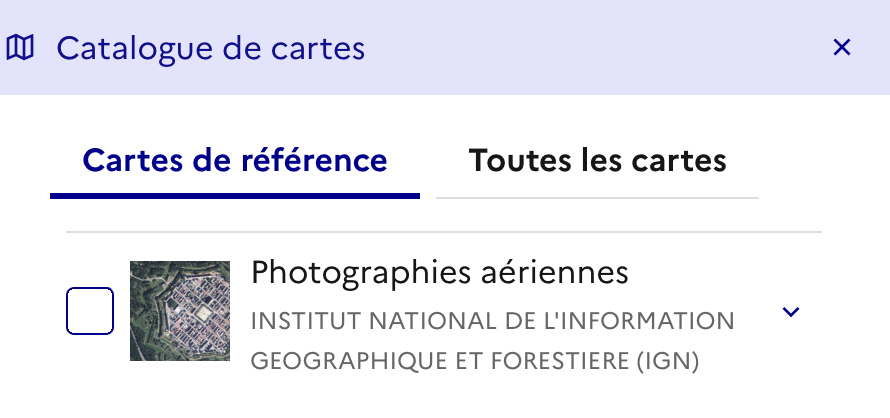Click the Photographies aériennes title
The width and height of the screenshot is (890, 418).
pos(440,272)
